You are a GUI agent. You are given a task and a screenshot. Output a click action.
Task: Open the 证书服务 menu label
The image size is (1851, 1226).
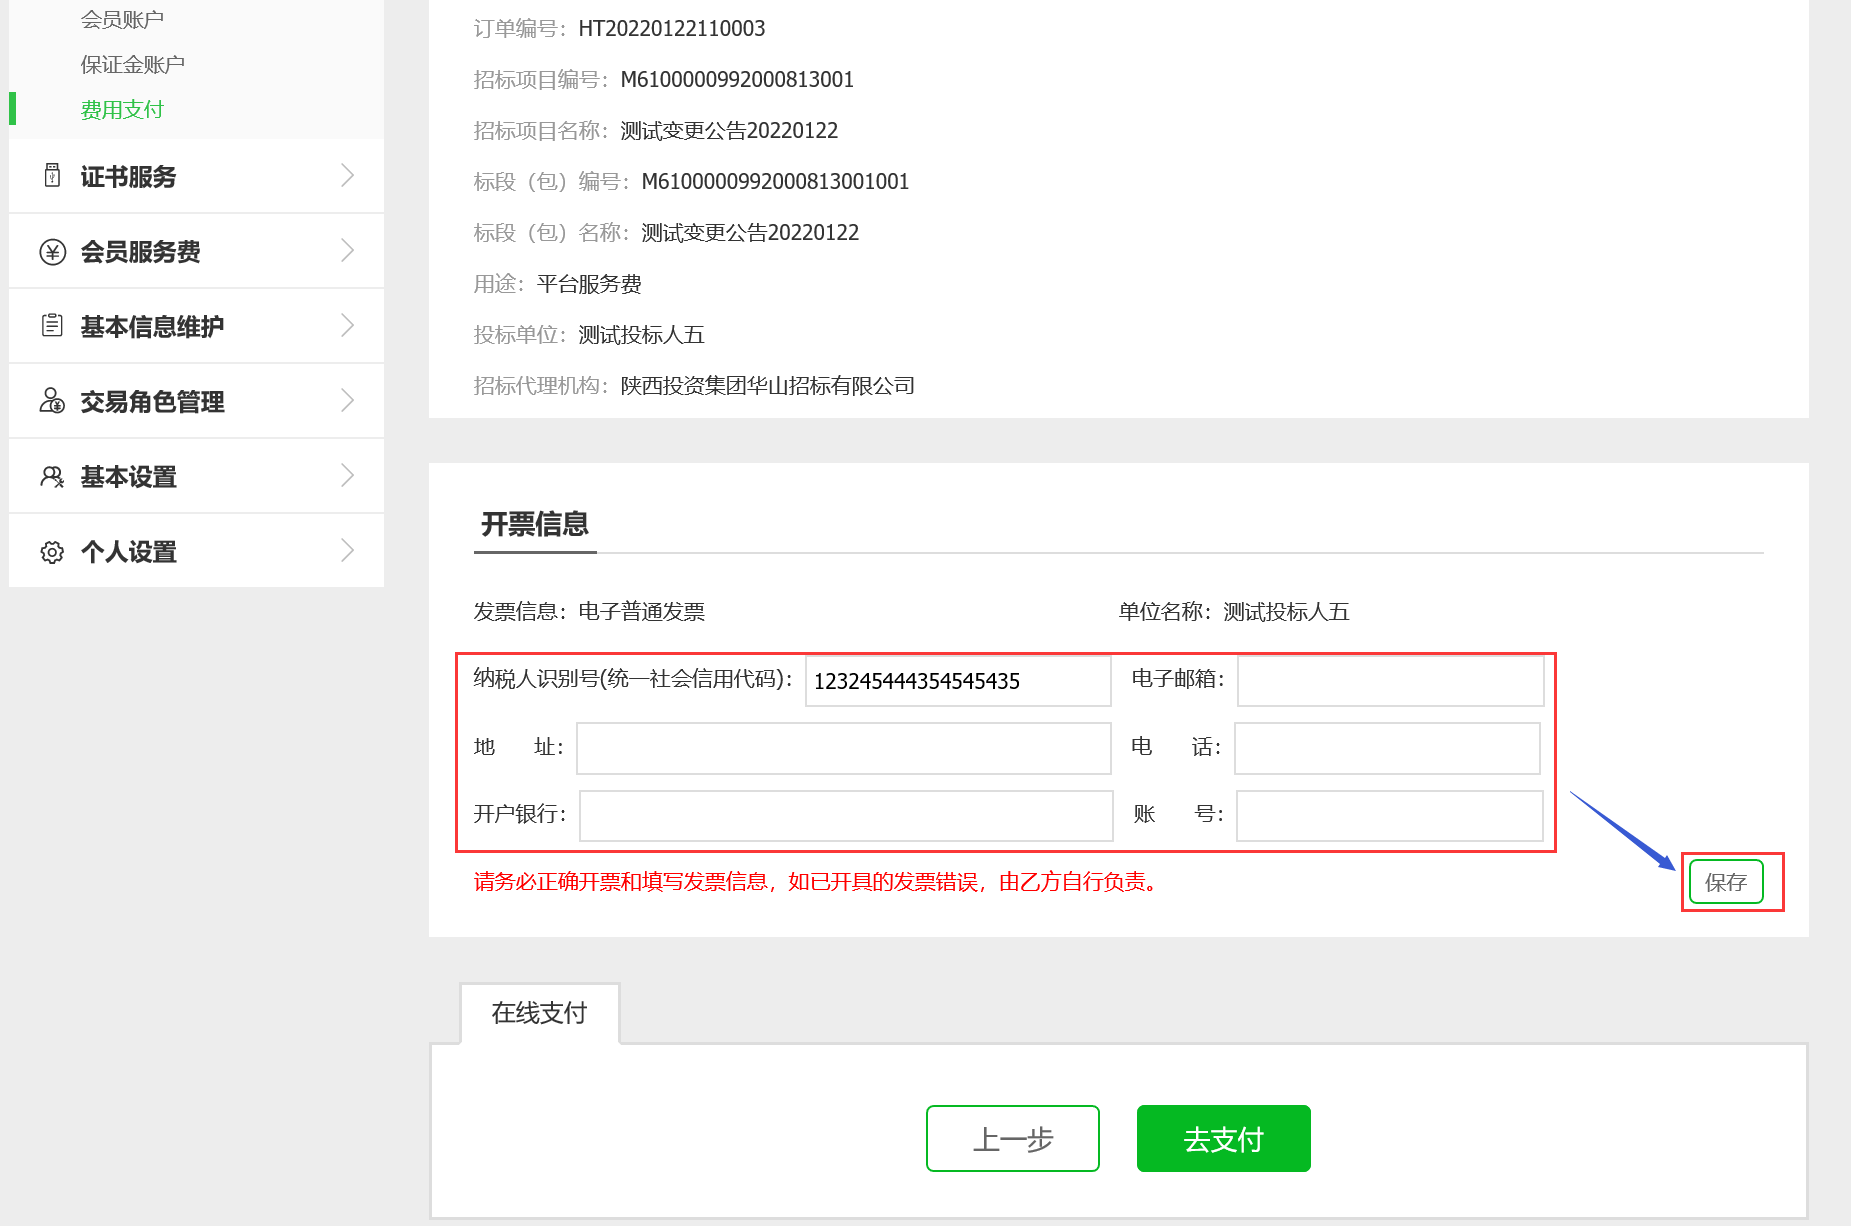coord(128,177)
